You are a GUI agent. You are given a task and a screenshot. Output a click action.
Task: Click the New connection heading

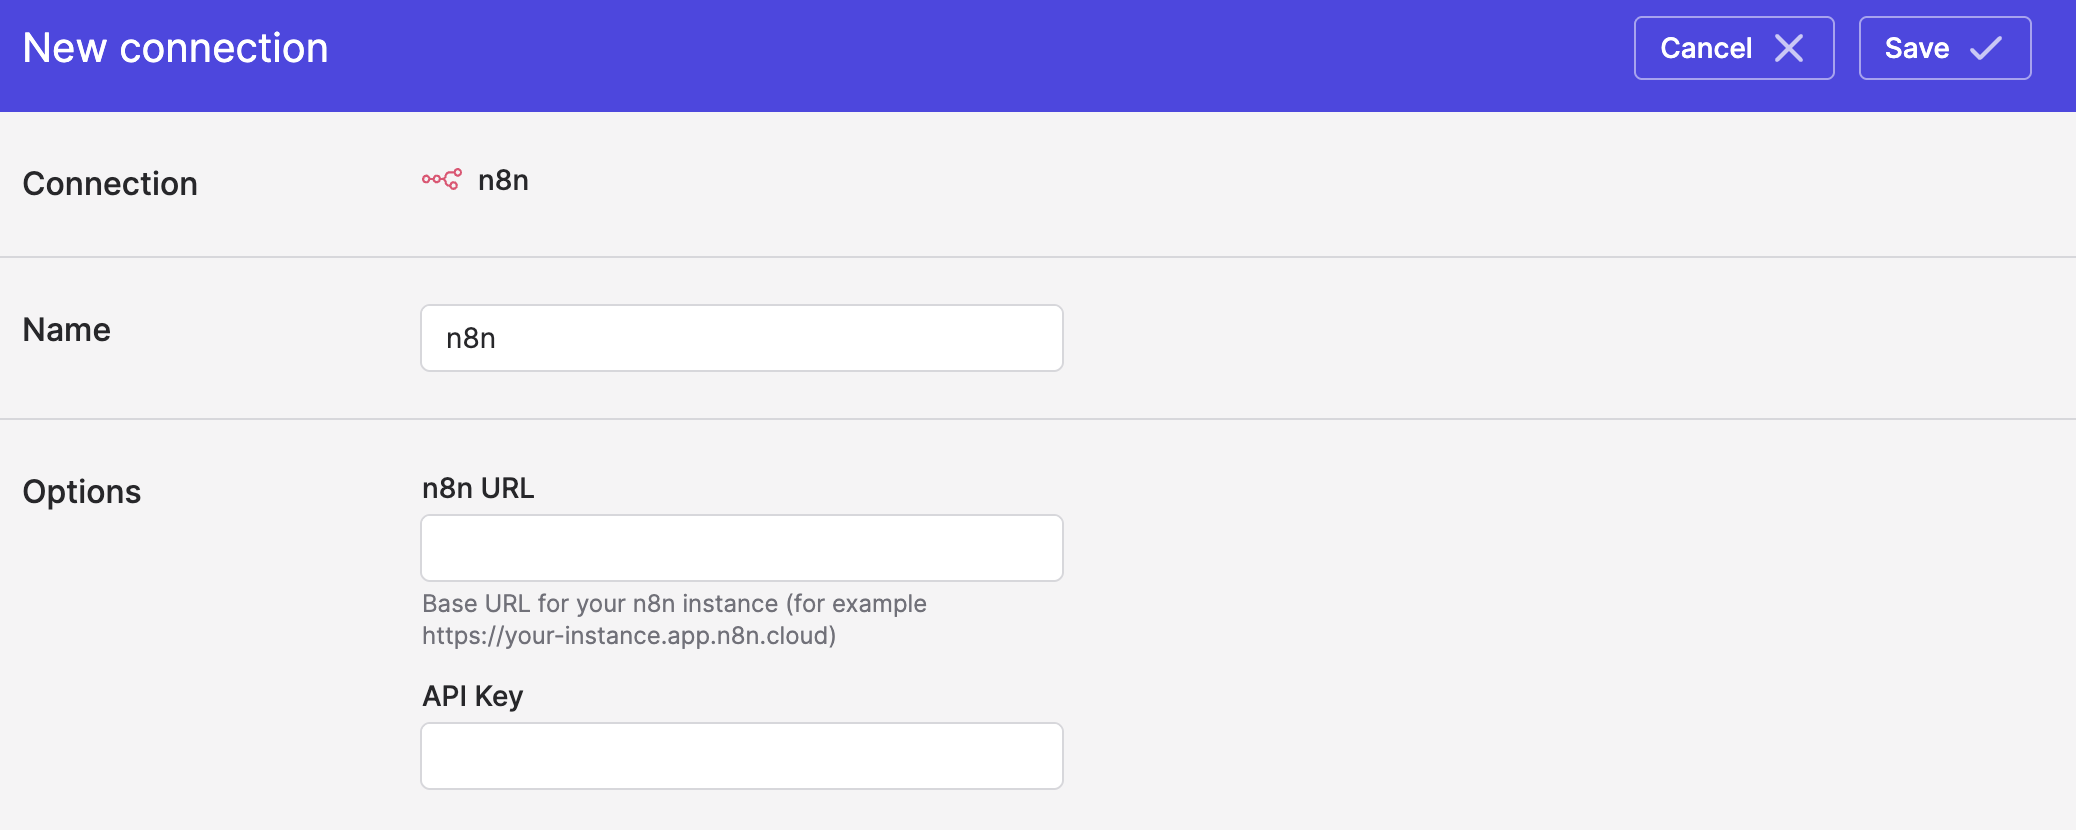click(176, 48)
